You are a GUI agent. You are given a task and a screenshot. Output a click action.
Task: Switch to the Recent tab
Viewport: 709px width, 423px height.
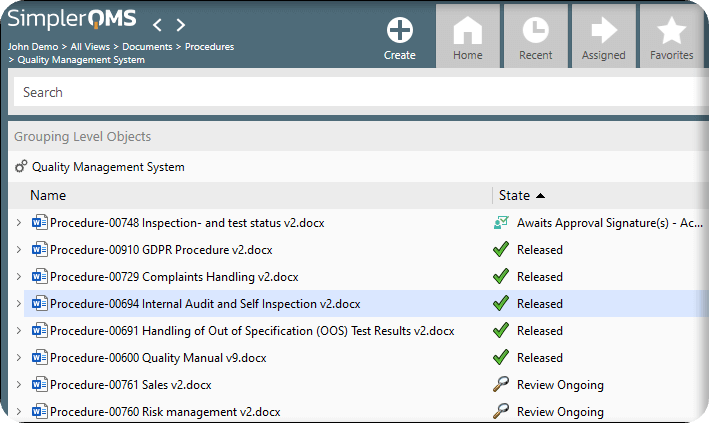click(x=535, y=35)
